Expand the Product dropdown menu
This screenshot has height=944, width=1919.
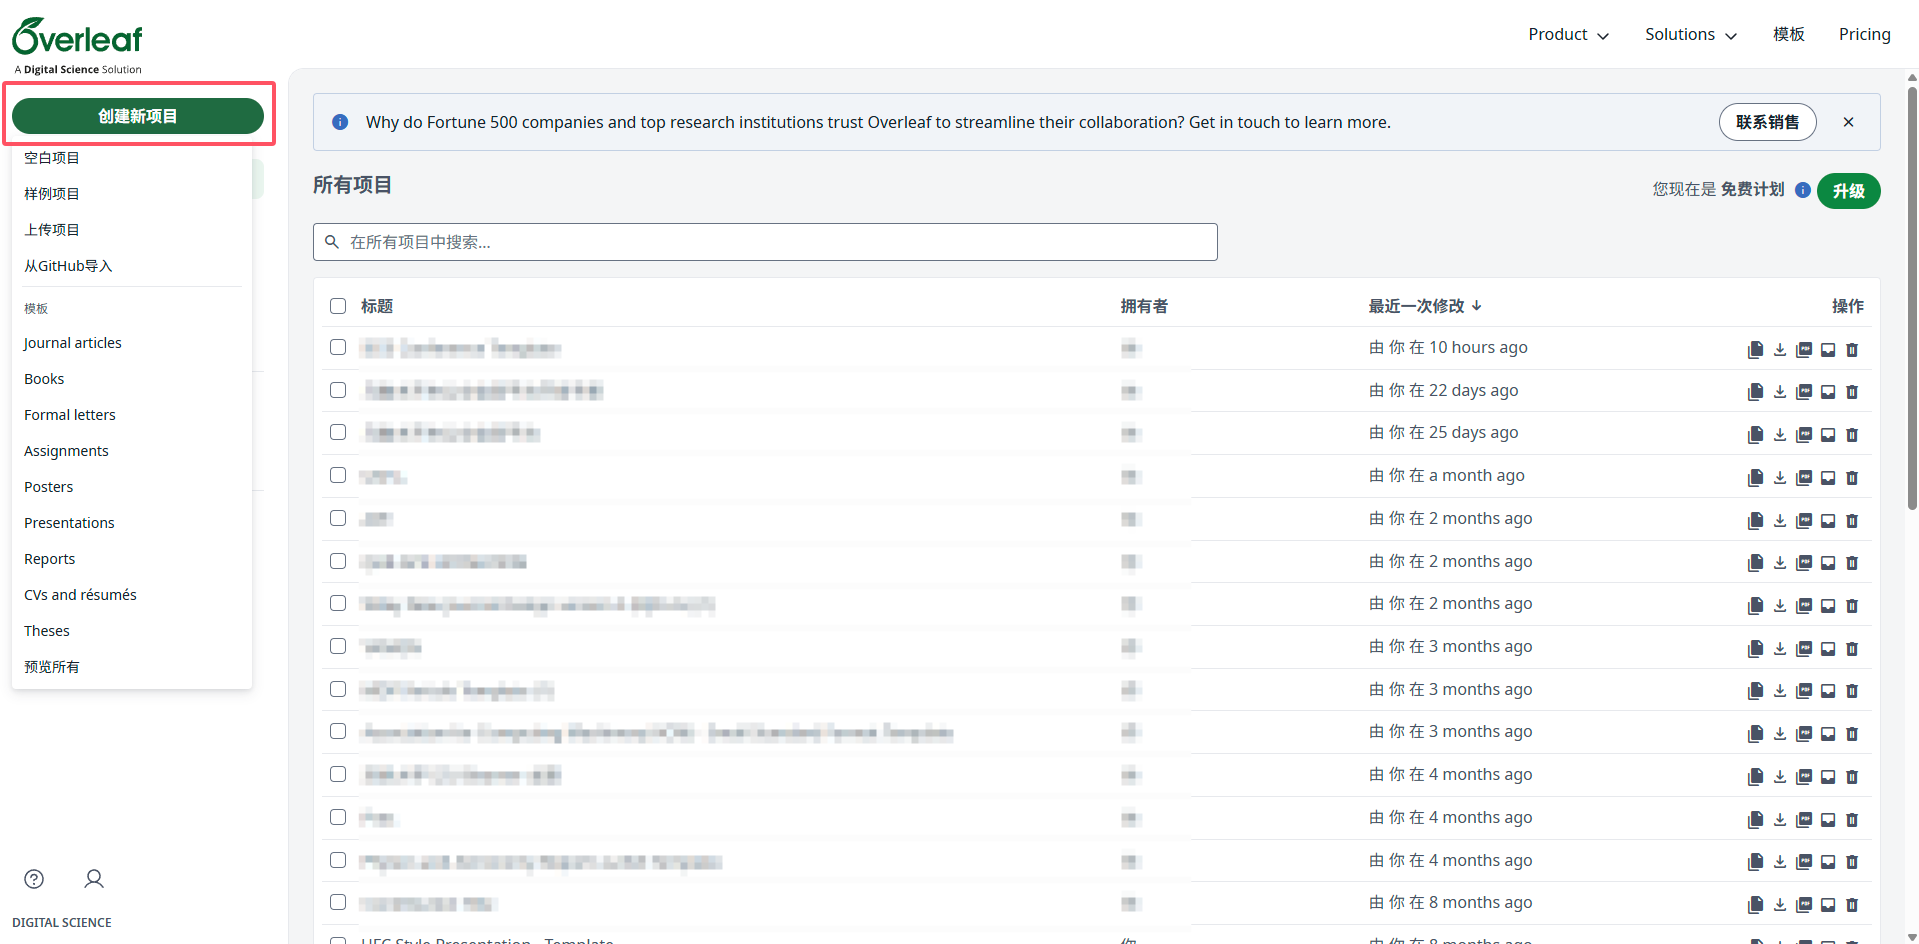[1568, 34]
